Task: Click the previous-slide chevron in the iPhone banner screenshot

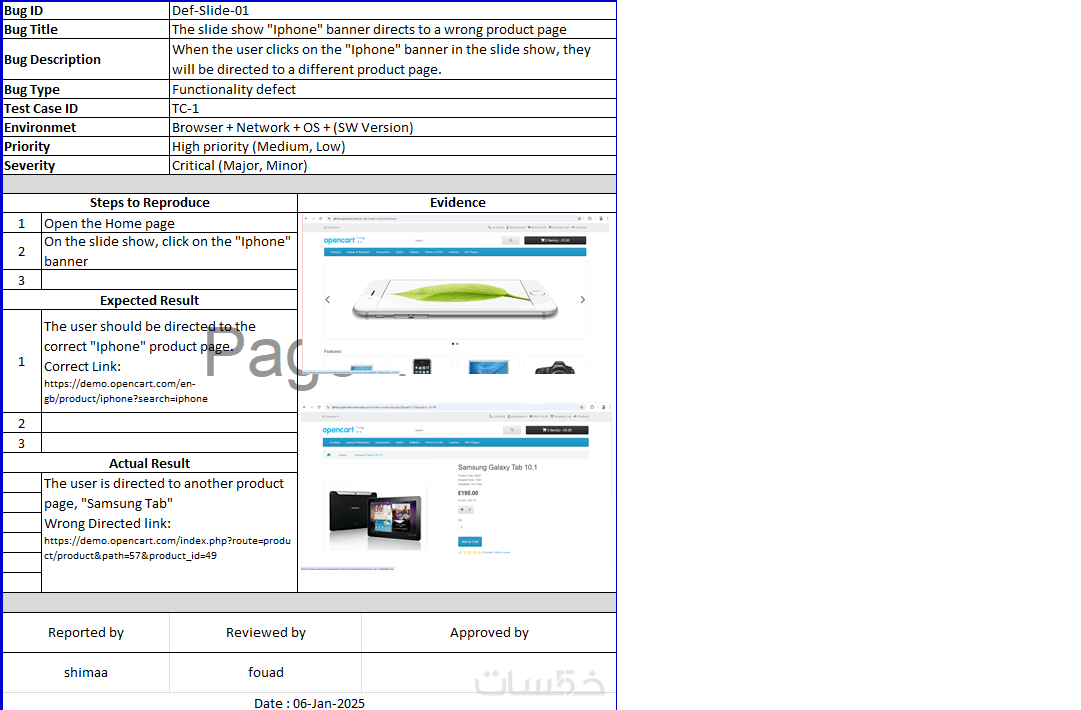Action: (x=327, y=299)
